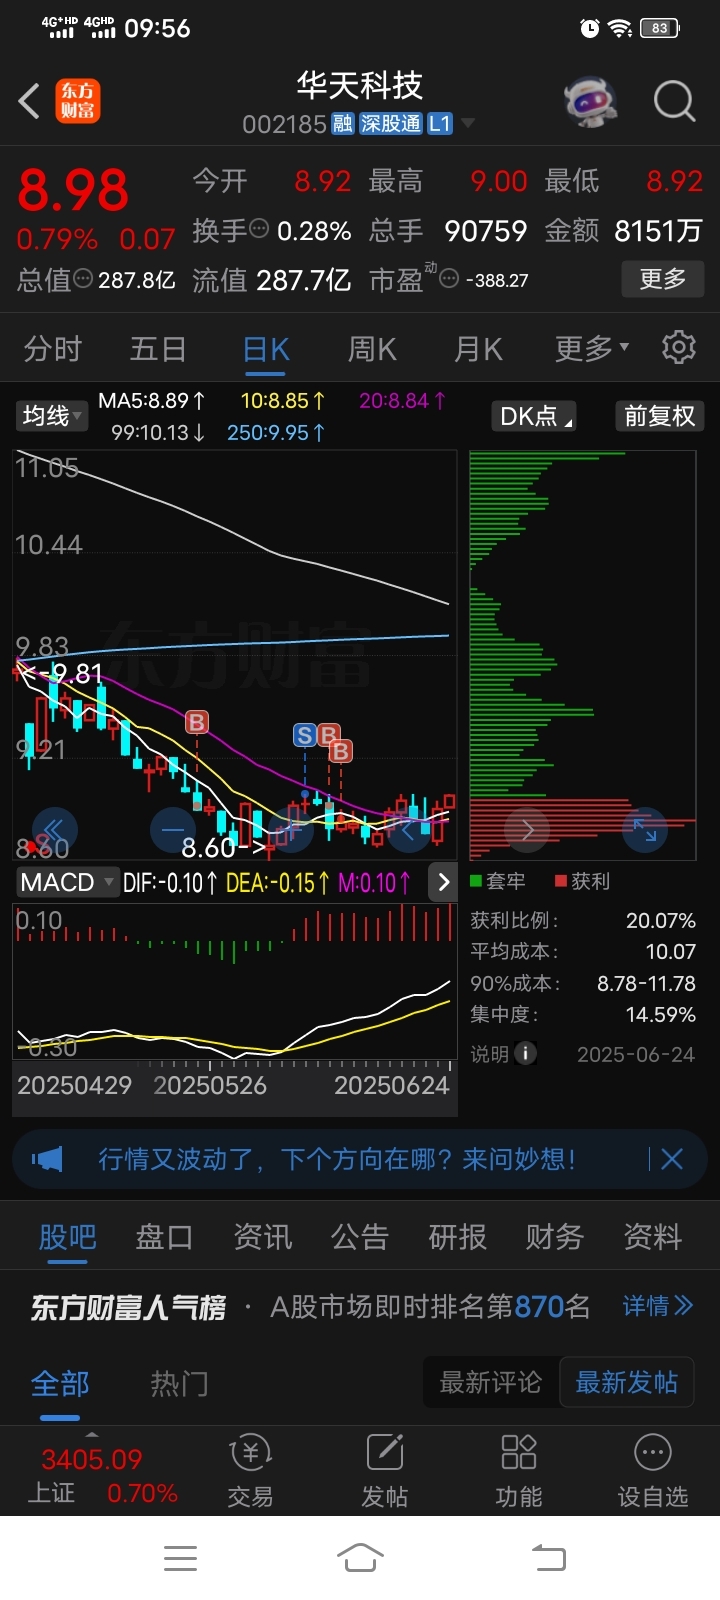
Task: Shift chart left with double-arrow button
Action: (x=54, y=829)
